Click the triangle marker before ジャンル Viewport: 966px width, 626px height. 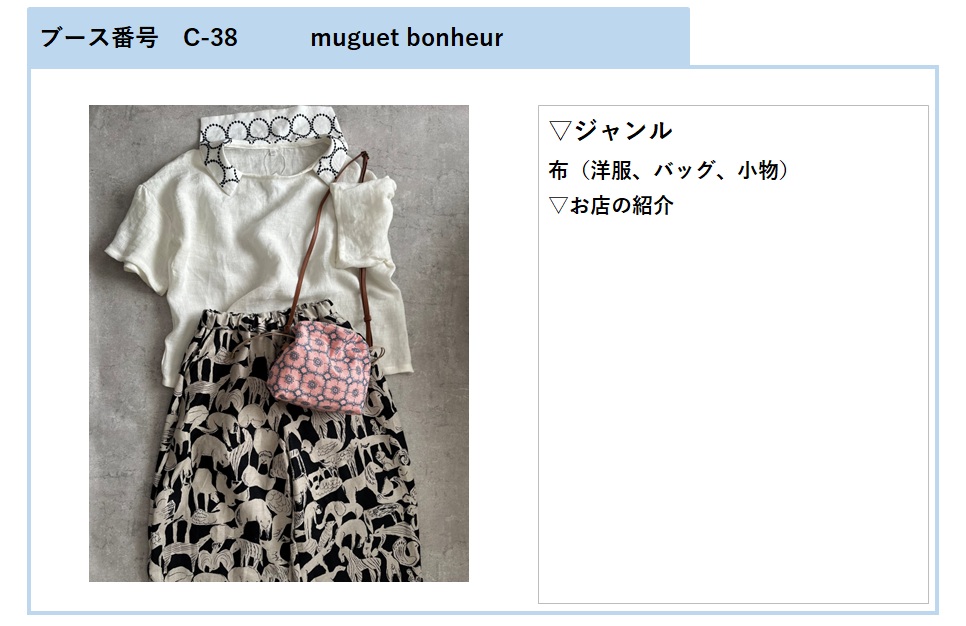(560, 131)
